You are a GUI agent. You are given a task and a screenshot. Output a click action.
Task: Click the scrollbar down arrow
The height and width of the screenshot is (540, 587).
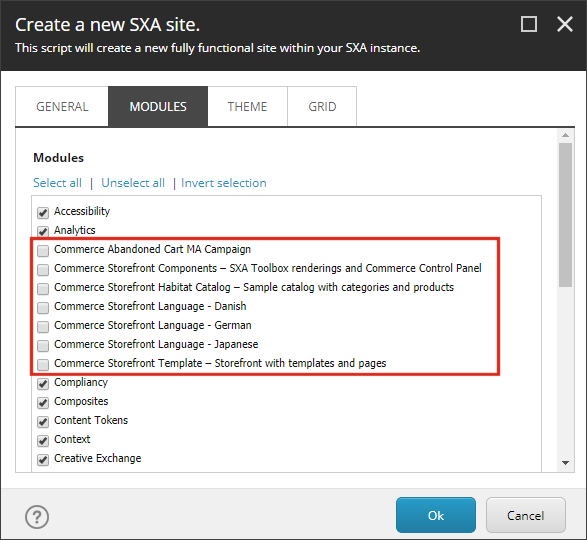pos(565,463)
